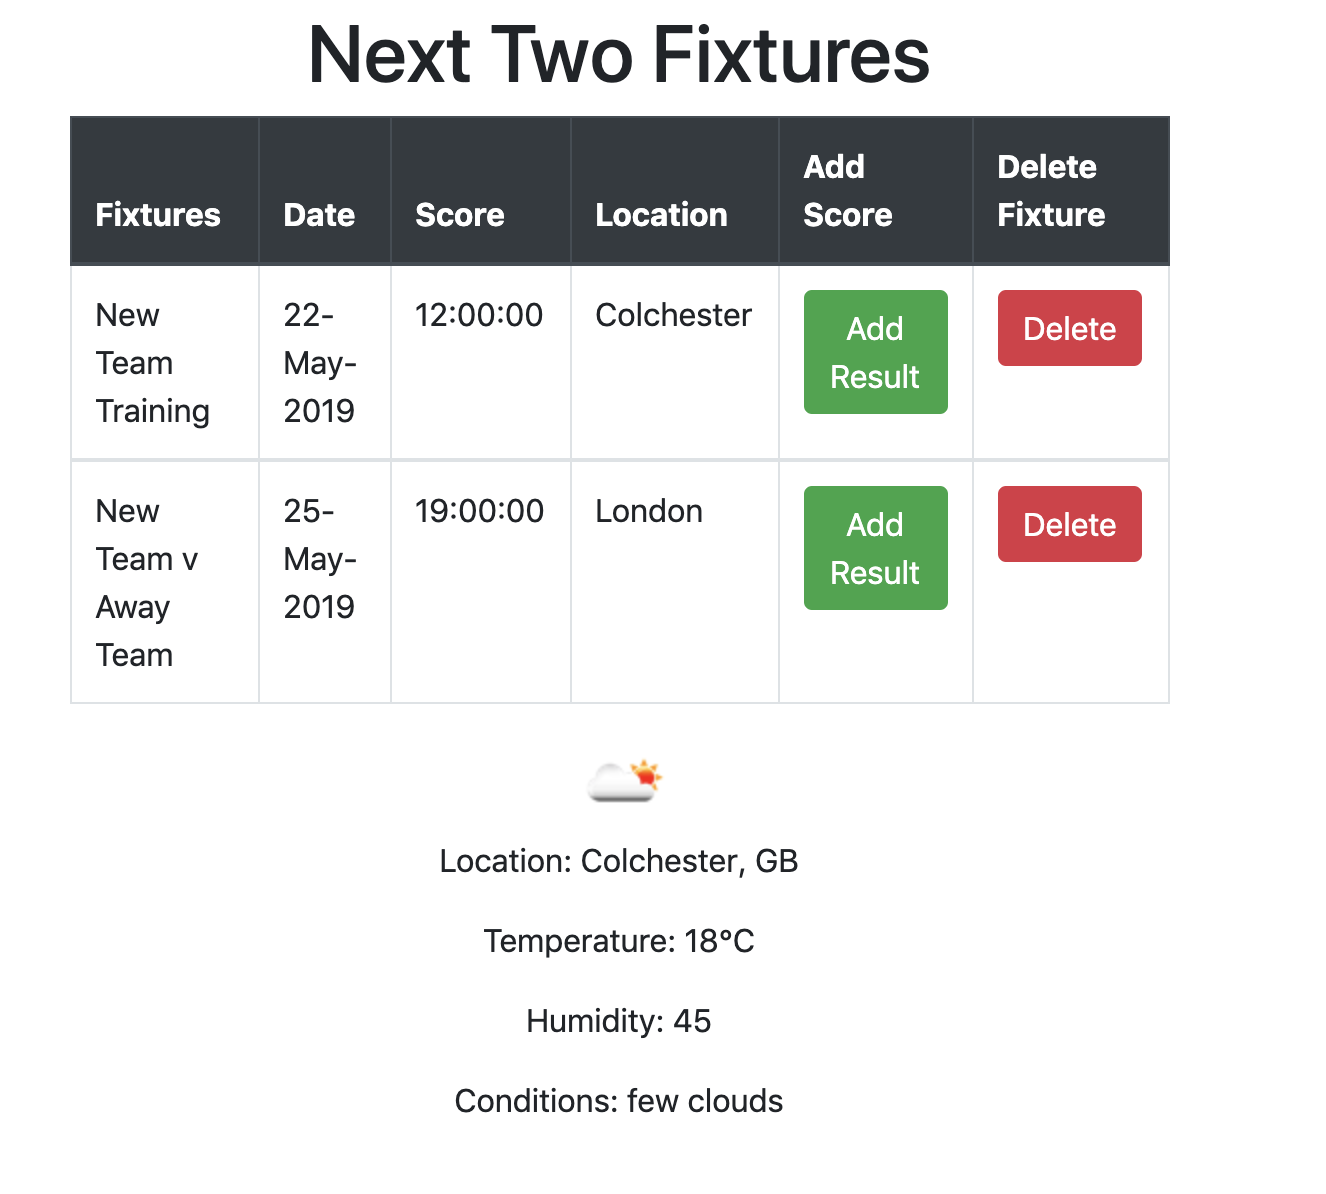Select the Delete Fixture column header
This screenshot has width=1326, height=1194.
(x=1051, y=191)
